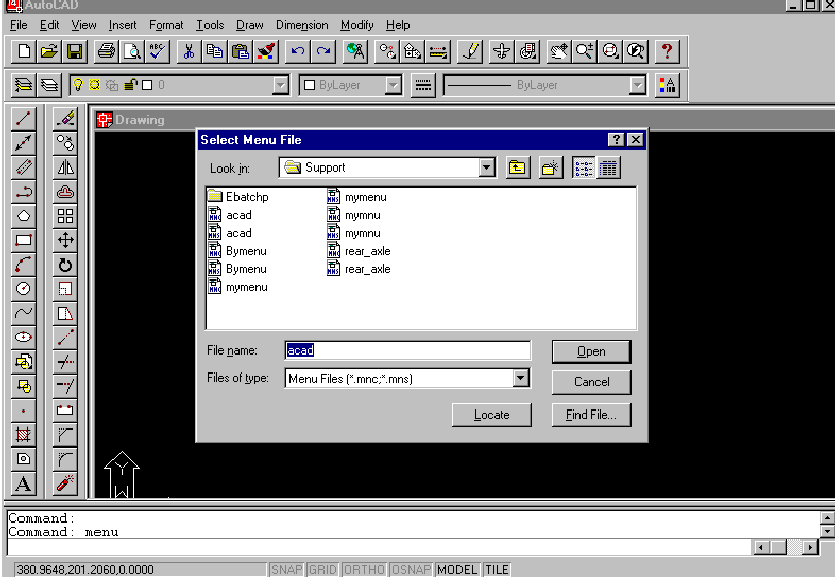Open the View menu

coord(84,25)
